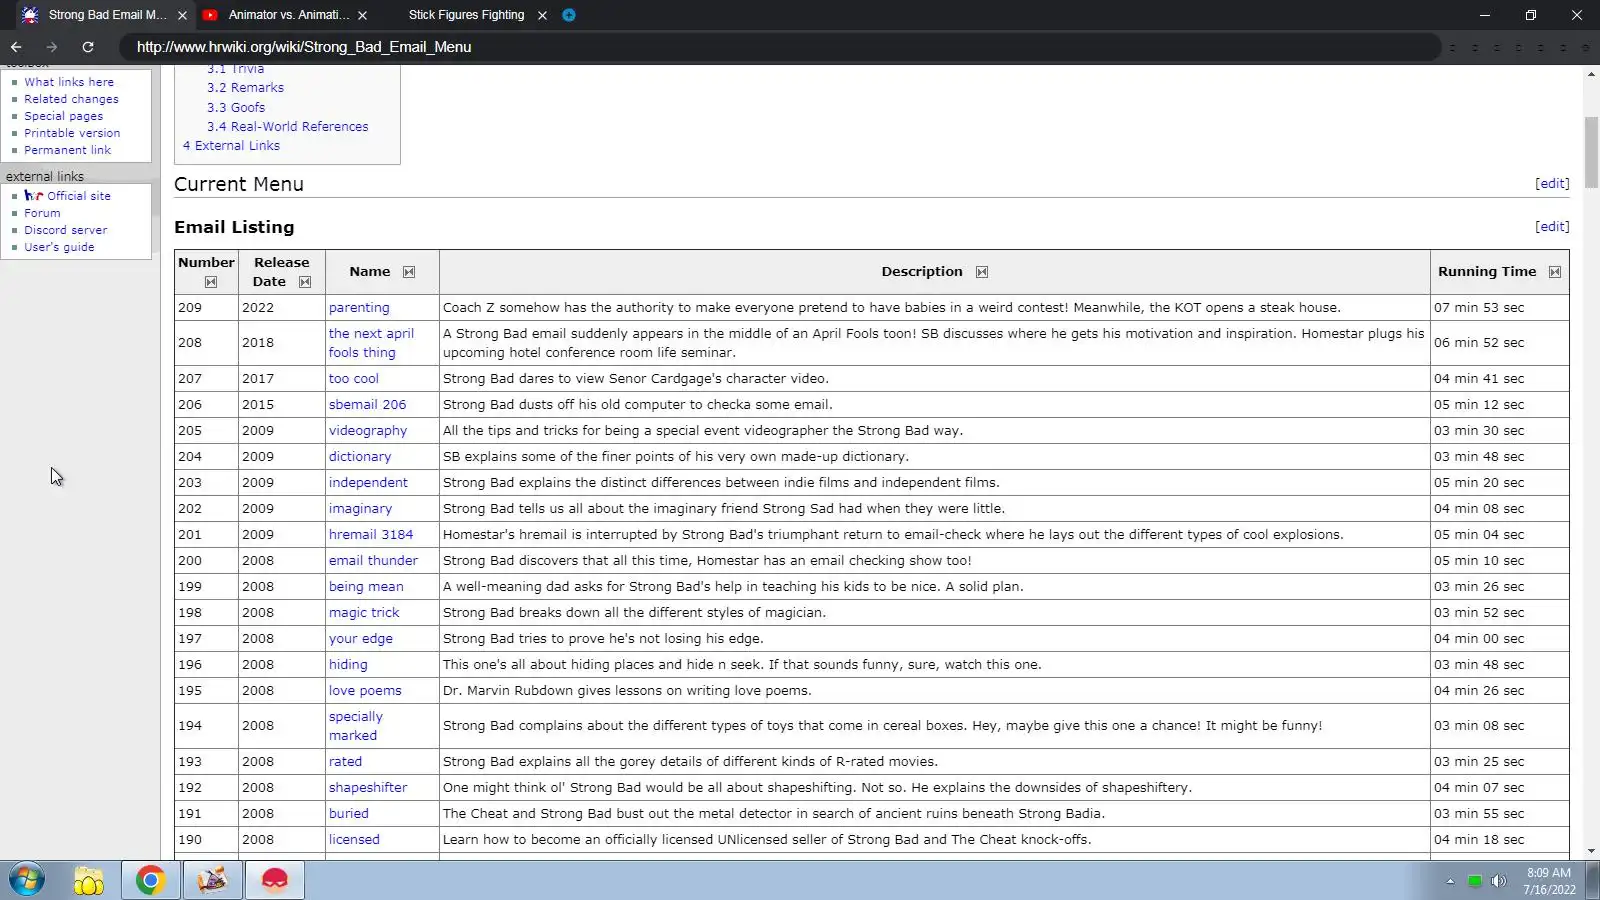The image size is (1600, 900).
Task: Open the 'your edge' email page
Action: pos(361,639)
